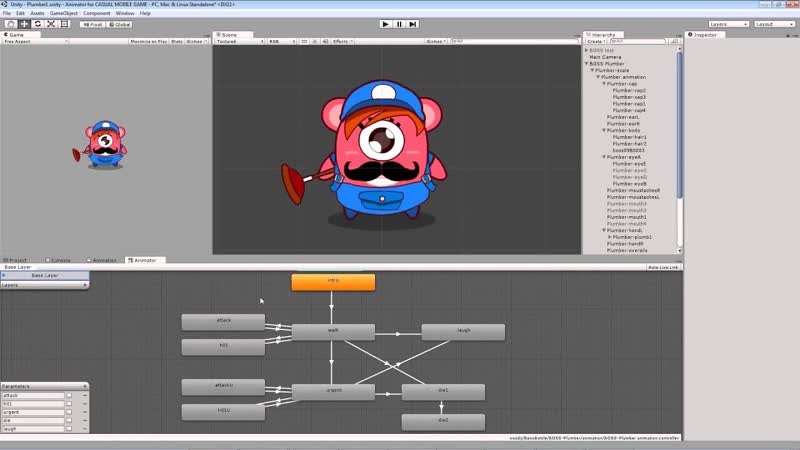Screen dimensions: 800x450
Task: Open Scene view Gizmos dropdown
Action: pyautogui.click(x=436, y=41)
